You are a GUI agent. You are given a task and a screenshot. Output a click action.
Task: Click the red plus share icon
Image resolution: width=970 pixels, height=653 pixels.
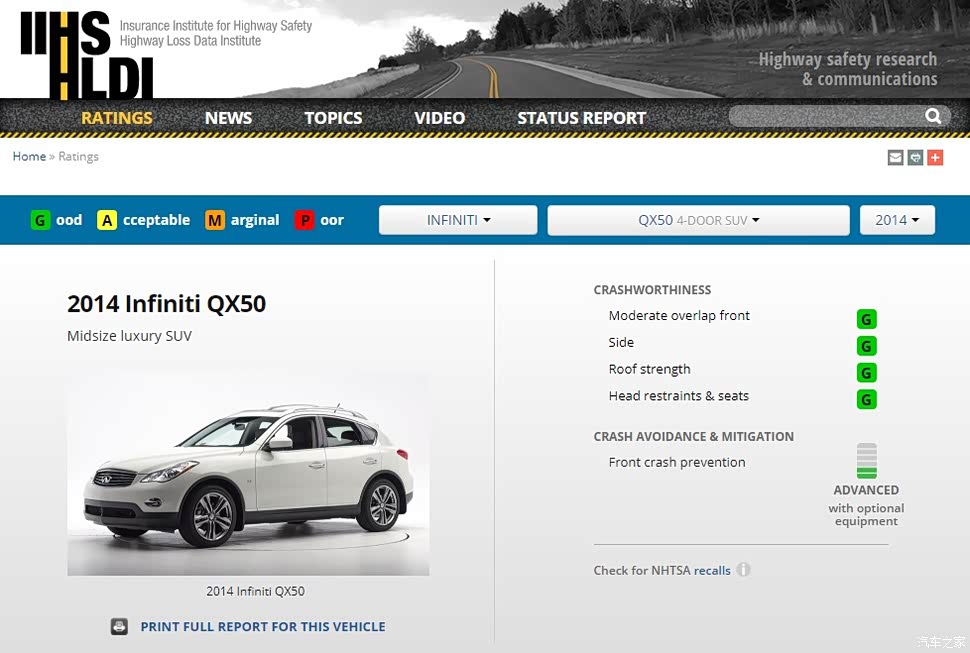coord(935,157)
